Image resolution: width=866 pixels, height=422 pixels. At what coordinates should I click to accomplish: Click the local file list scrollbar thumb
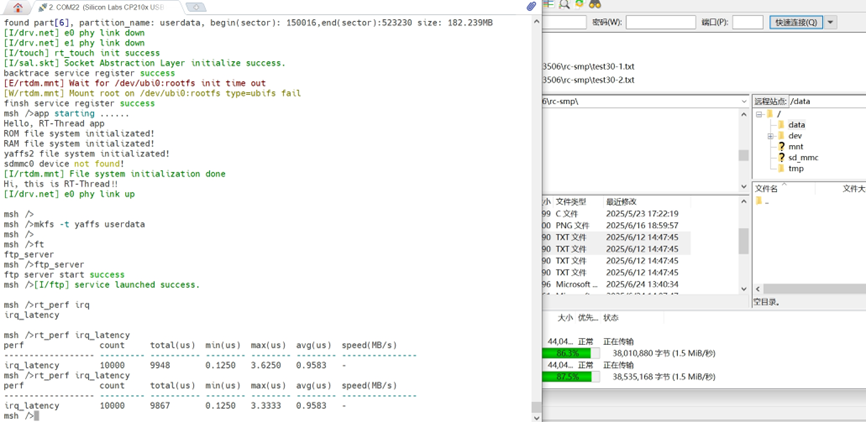pyautogui.click(x=743, y=241)
